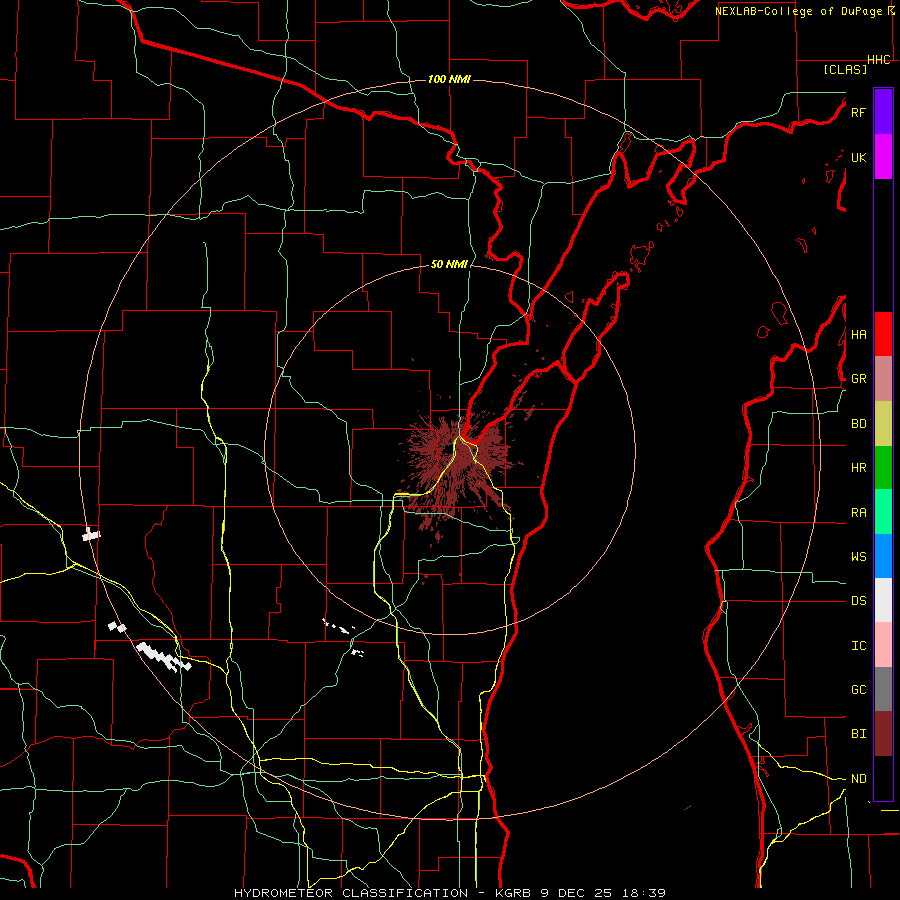The width and height of the screenshot is (900, 900).
Task: Click the UK magenta legend swatch
Action: pos(883,157)
